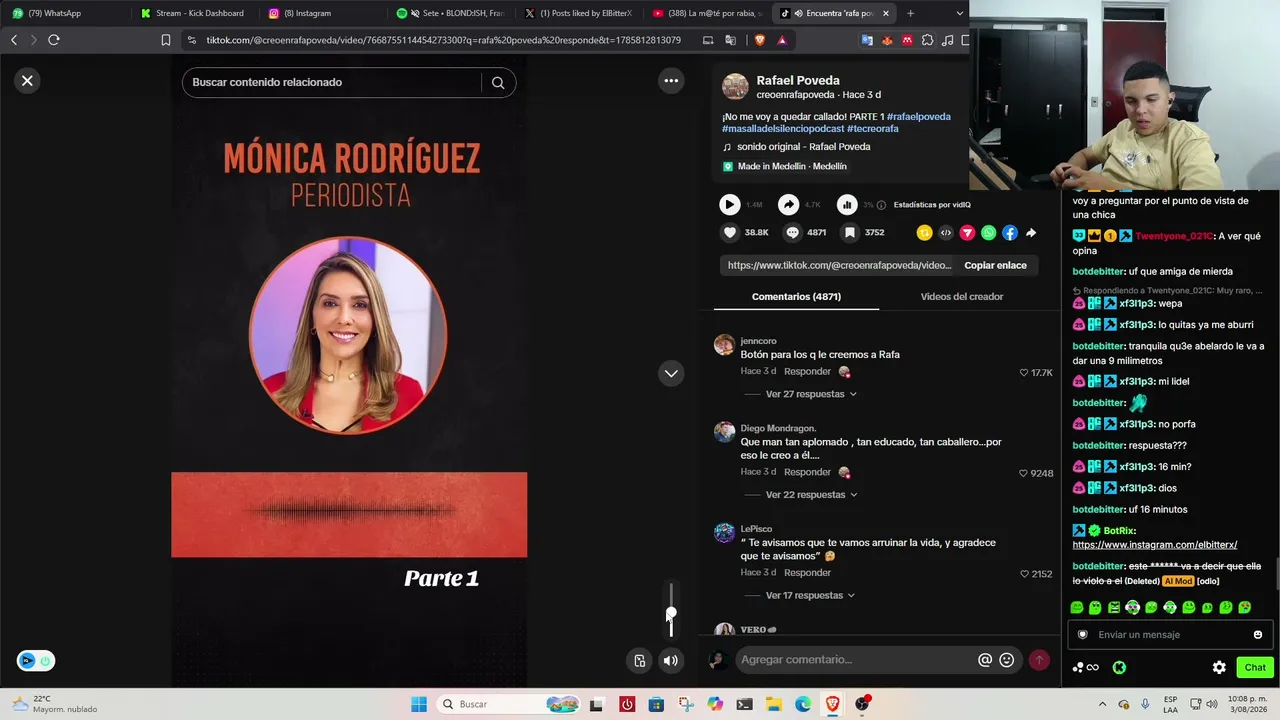Close the TikTok video viewer
Viewport: 1280px width, 720px height.
[28, 81]
